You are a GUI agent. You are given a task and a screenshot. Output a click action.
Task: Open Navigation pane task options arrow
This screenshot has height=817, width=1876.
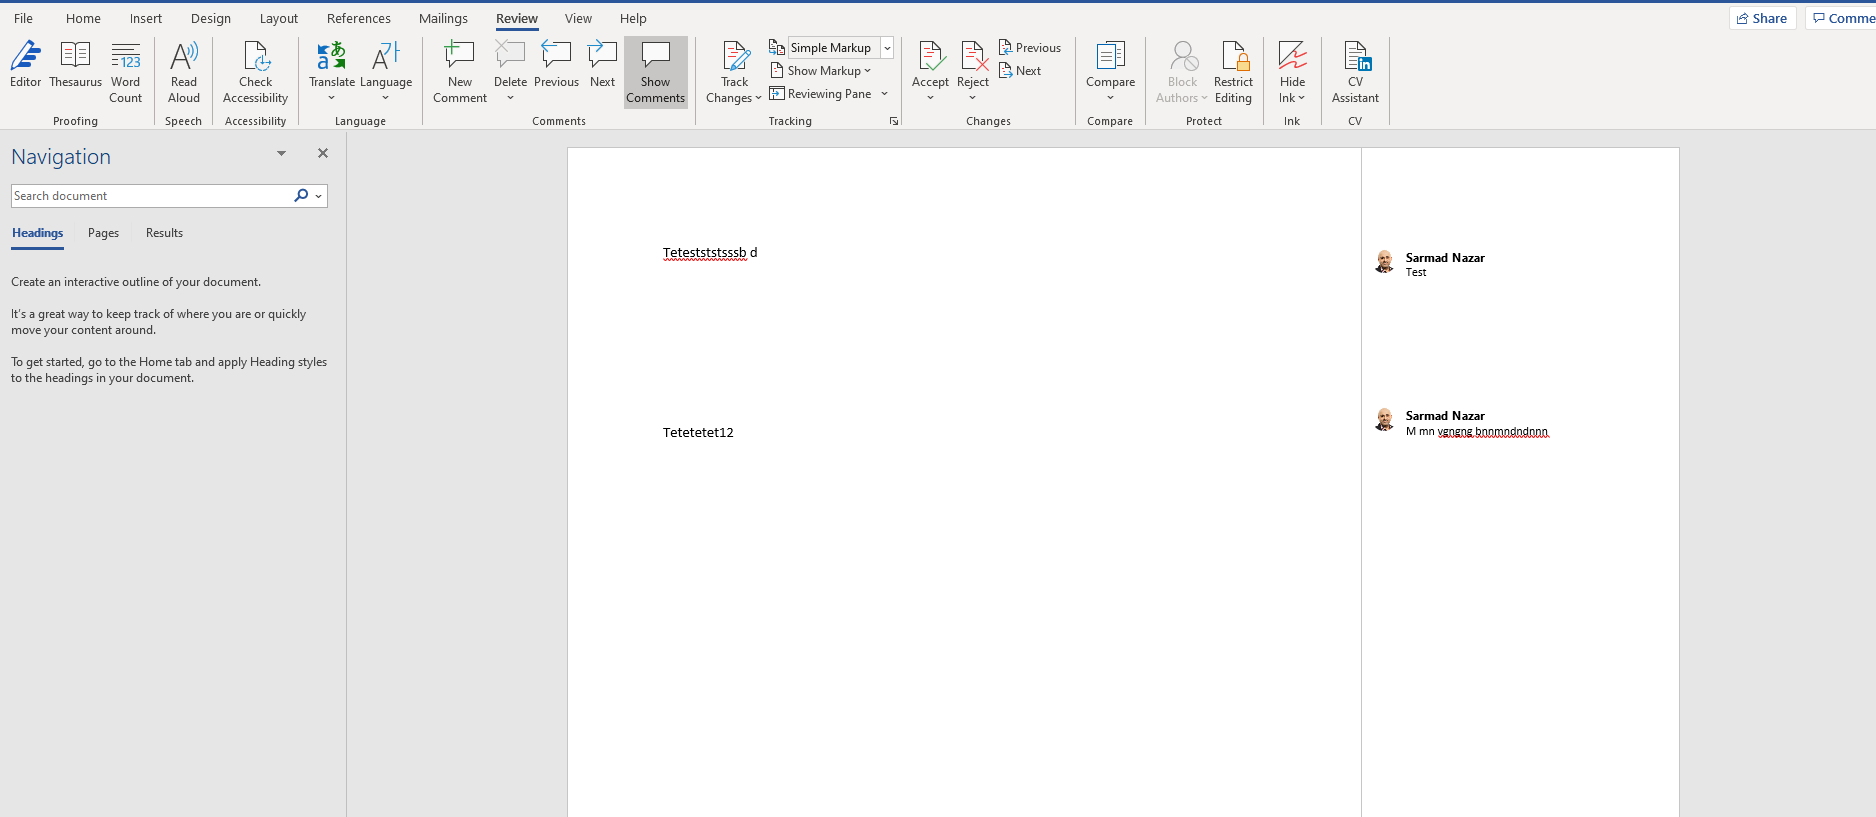281,153
